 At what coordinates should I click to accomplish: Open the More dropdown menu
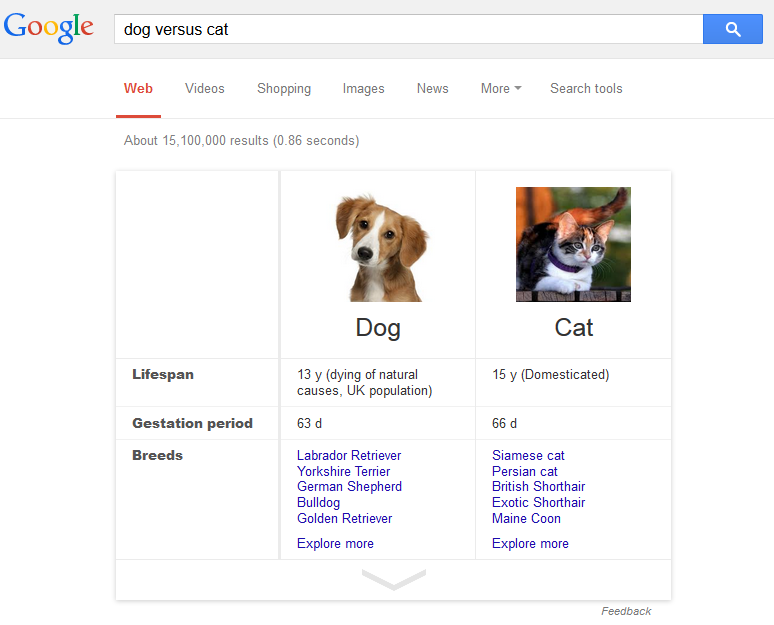501,88
